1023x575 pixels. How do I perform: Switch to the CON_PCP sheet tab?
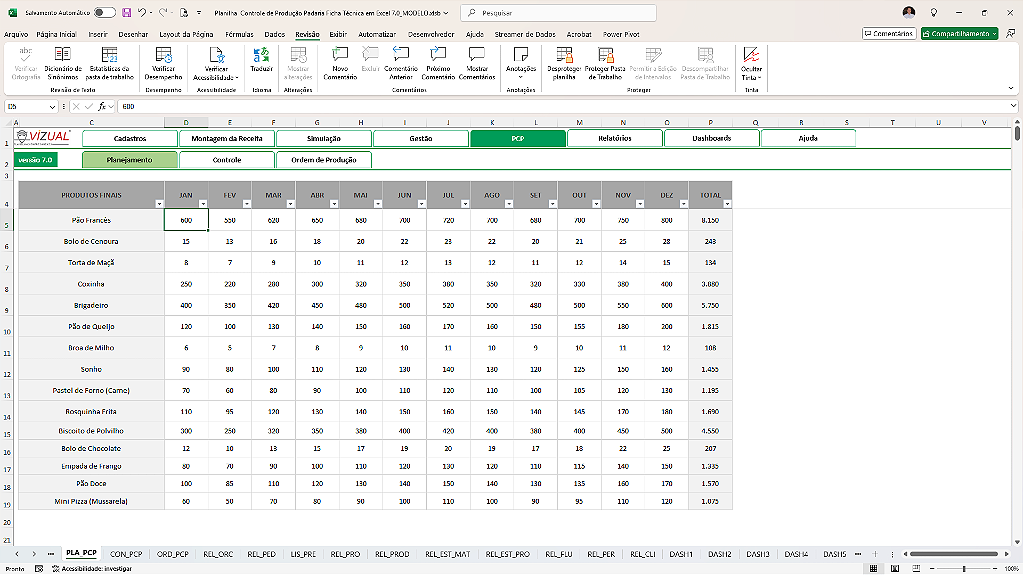pos(126,553)
